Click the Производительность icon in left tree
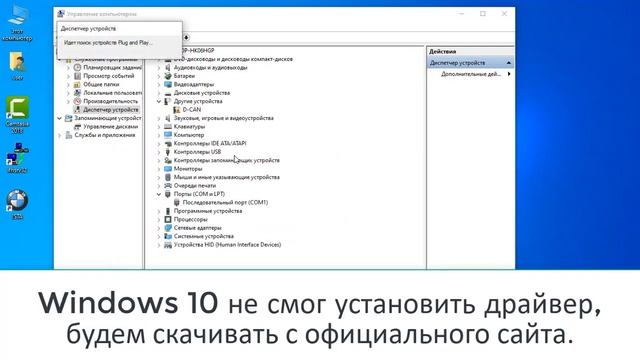The image size is (640, 360). (77, 101)
